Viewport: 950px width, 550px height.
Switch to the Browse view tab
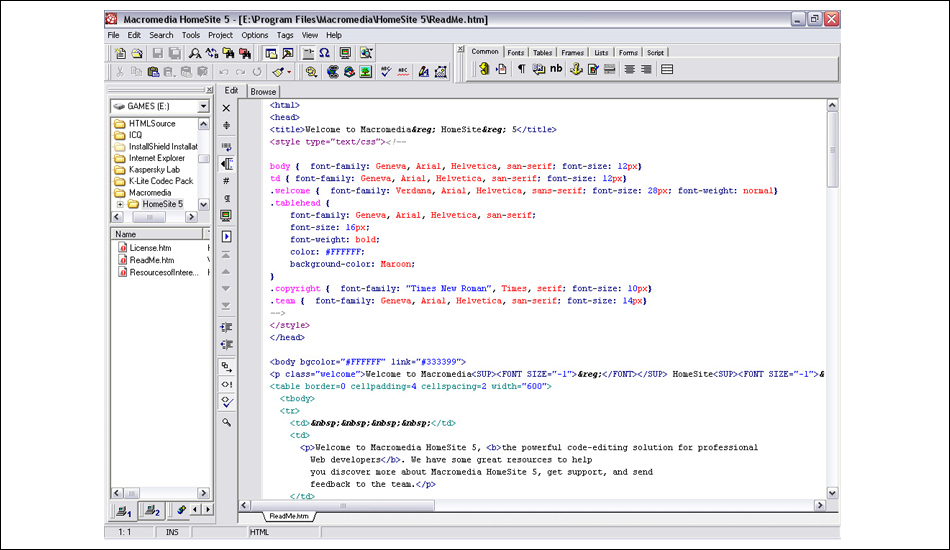point(263,92)
